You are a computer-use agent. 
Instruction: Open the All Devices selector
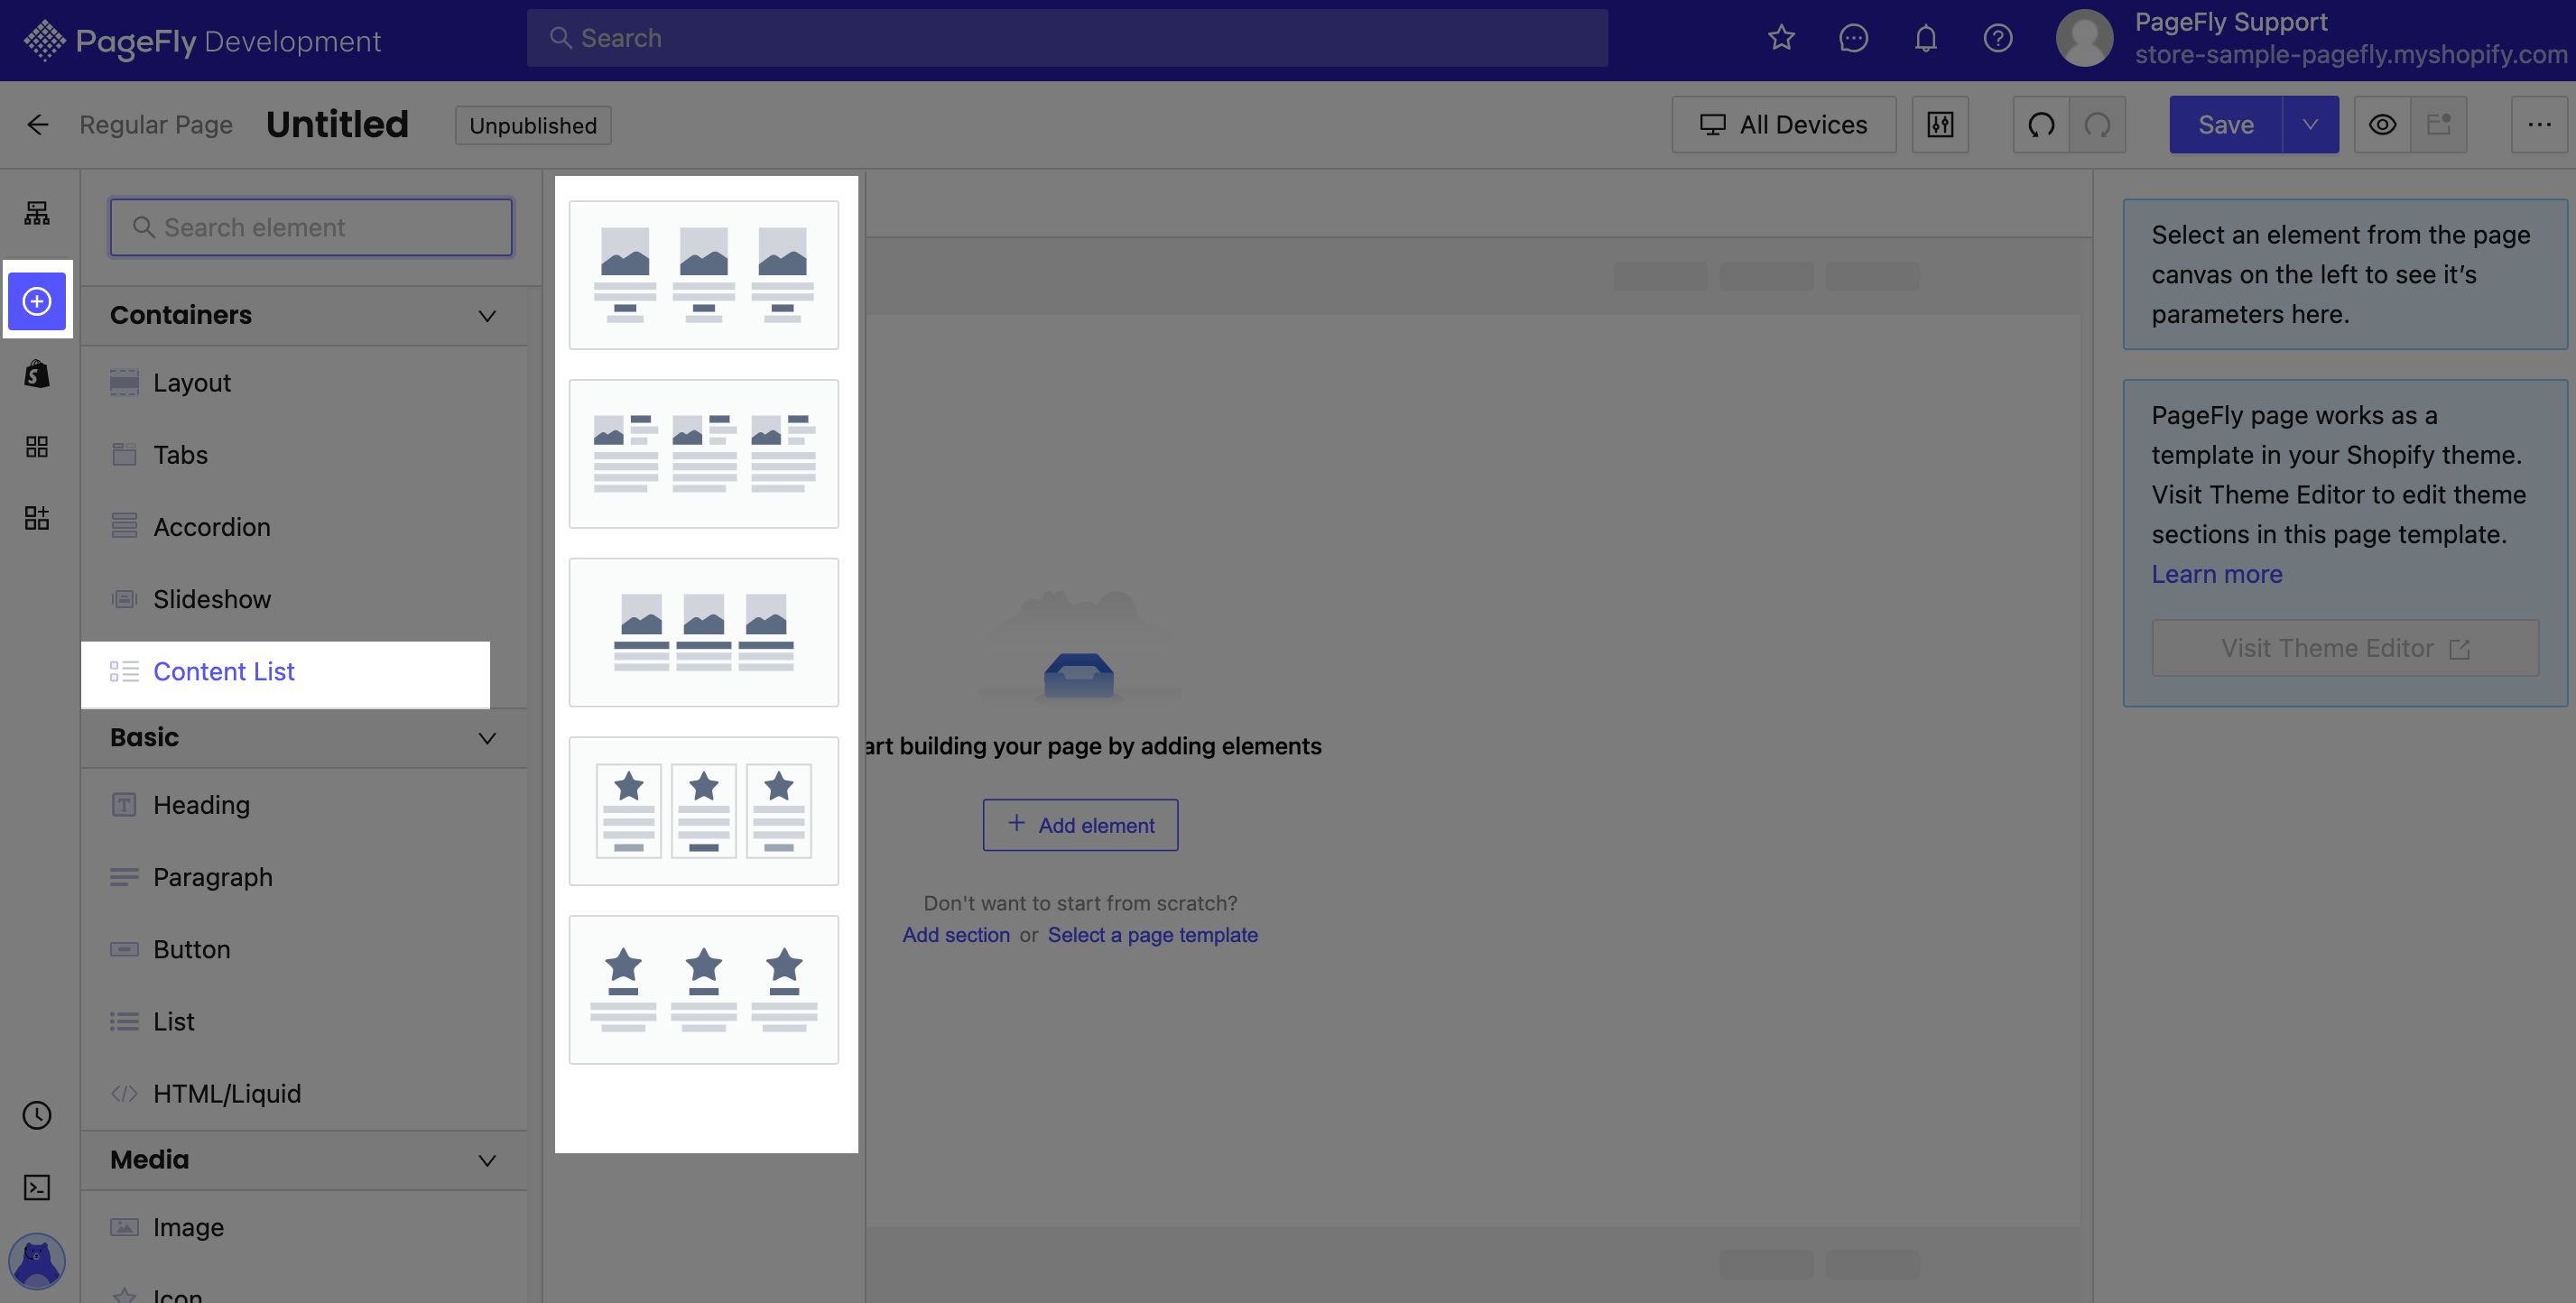pos(1783,125)
